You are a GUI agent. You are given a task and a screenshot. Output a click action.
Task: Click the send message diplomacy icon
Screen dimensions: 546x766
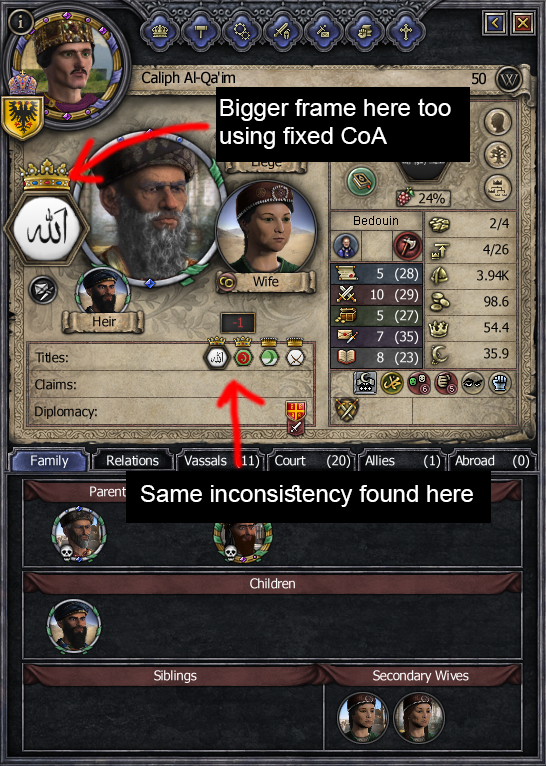point(42,290)
